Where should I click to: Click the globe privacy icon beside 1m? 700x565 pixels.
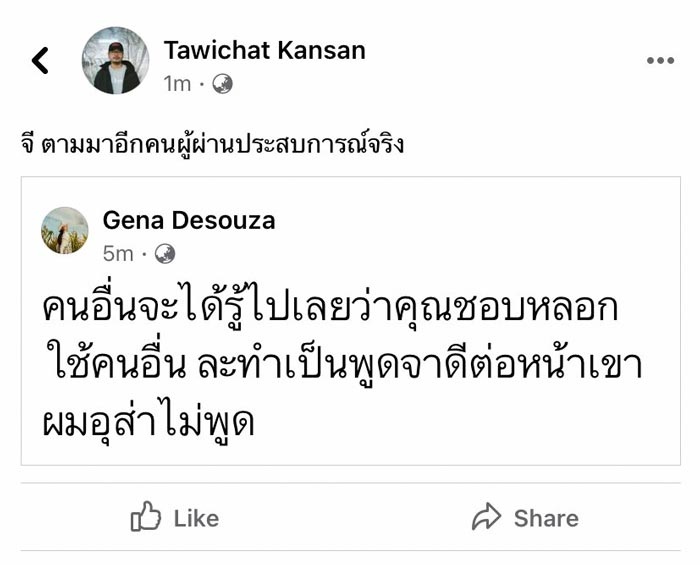pos(223,84)
